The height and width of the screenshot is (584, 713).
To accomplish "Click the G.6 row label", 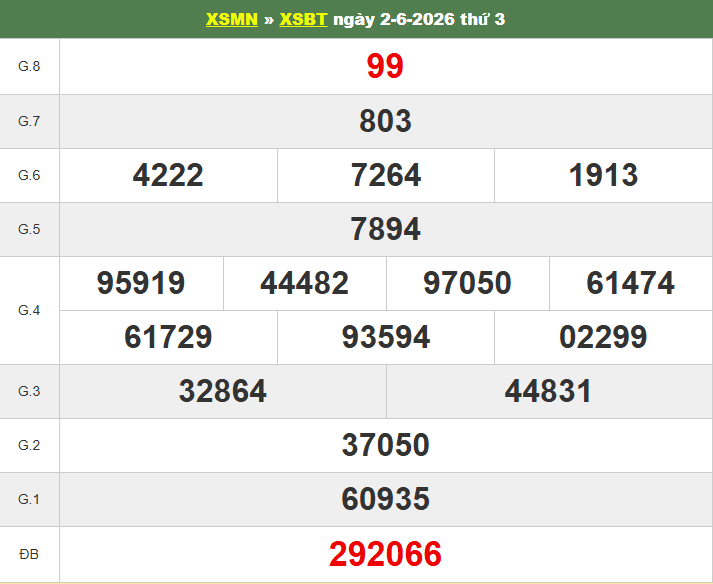I will [x=29, y=175].
